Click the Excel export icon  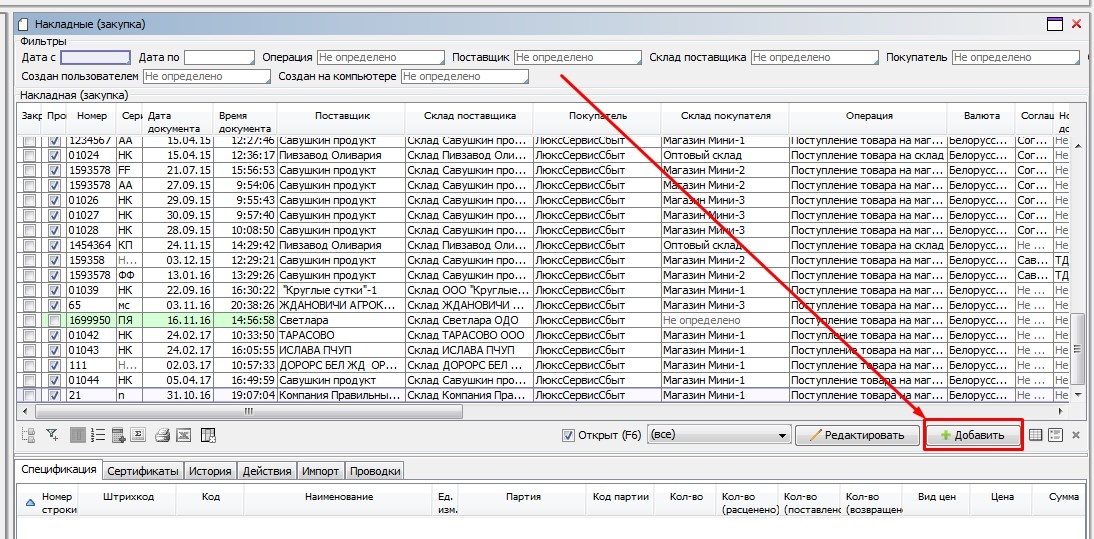click(x=183, y=435)
